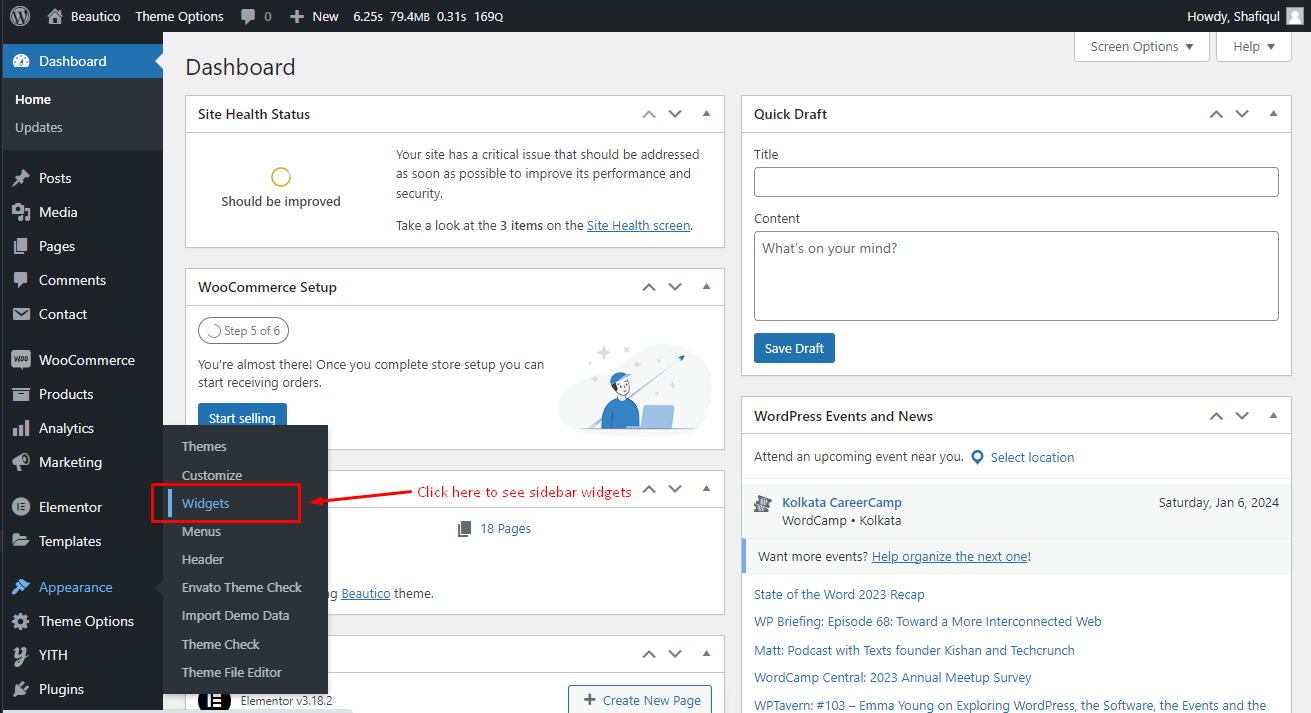Move WordPress Events and News panel up

coord(1216,416)
